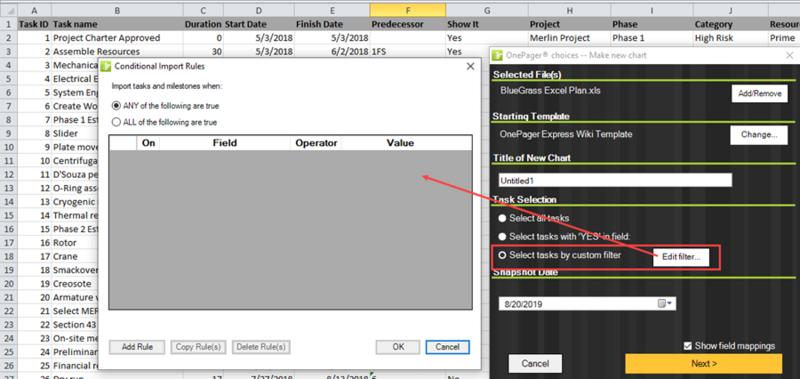The width and height of the screenshot is (800, 379).
Task: Open Edit filter... button
Action: pyautogui.click(x=681, y=258)
